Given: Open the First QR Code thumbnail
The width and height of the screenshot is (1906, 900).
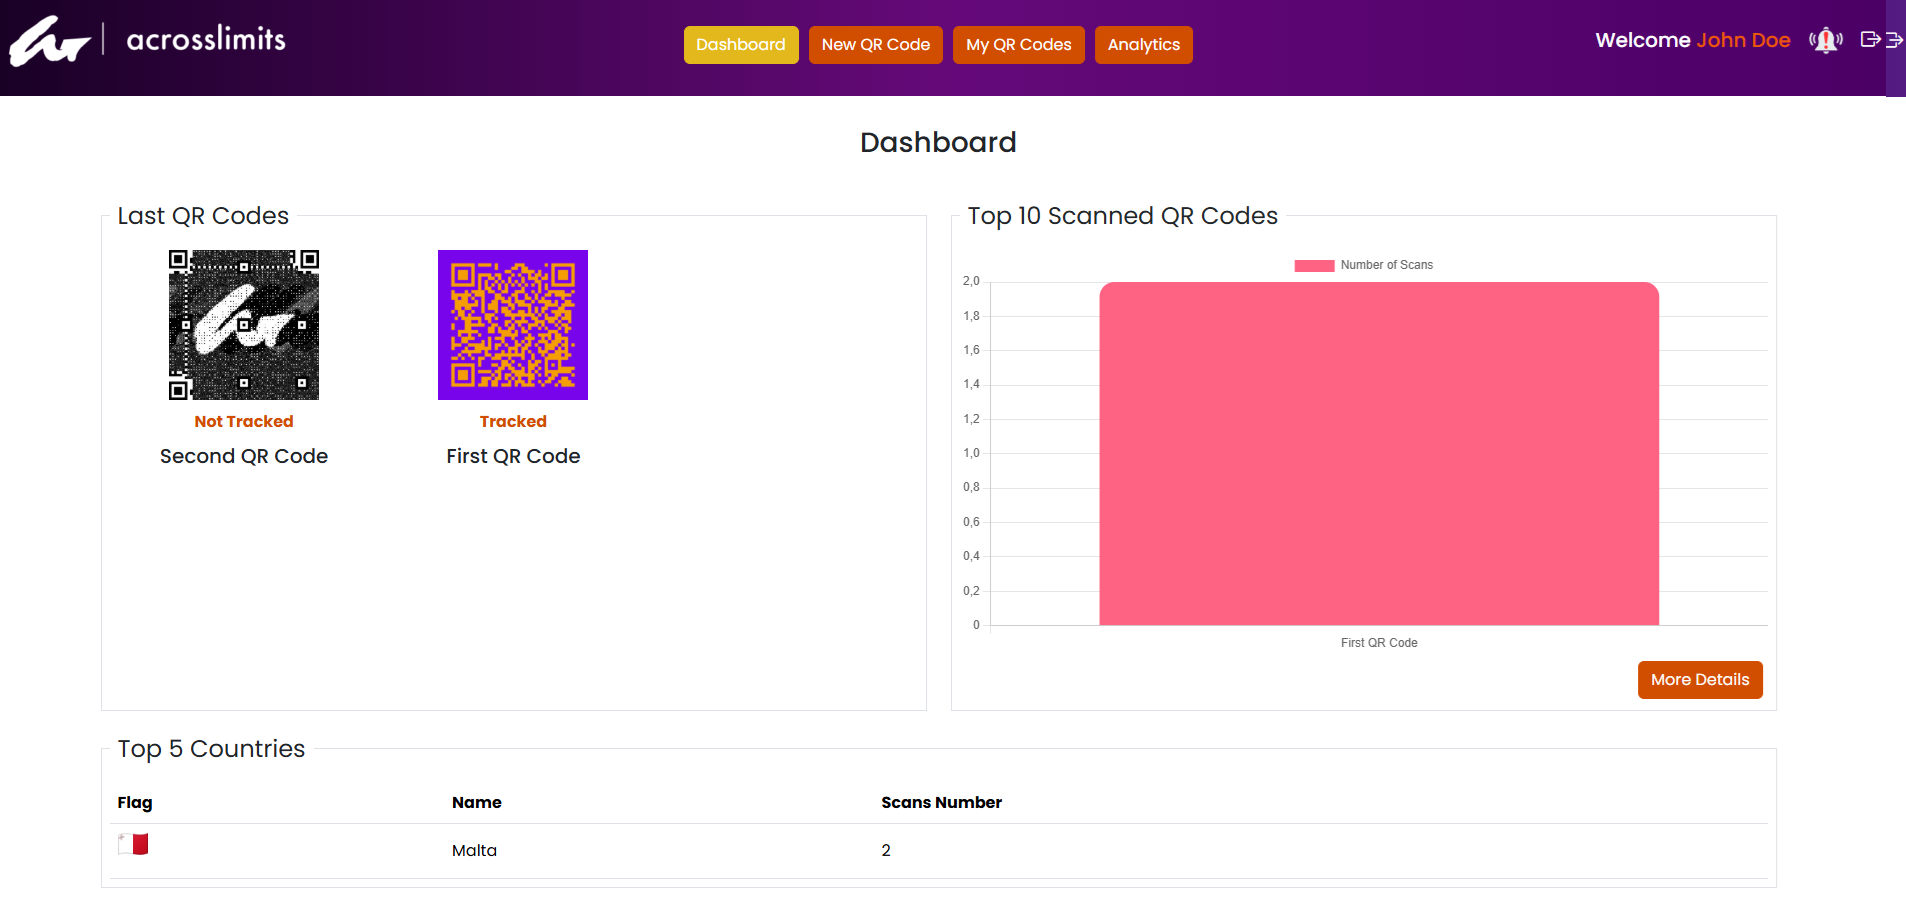Looking at the screenshot, I should coord(513,325).
